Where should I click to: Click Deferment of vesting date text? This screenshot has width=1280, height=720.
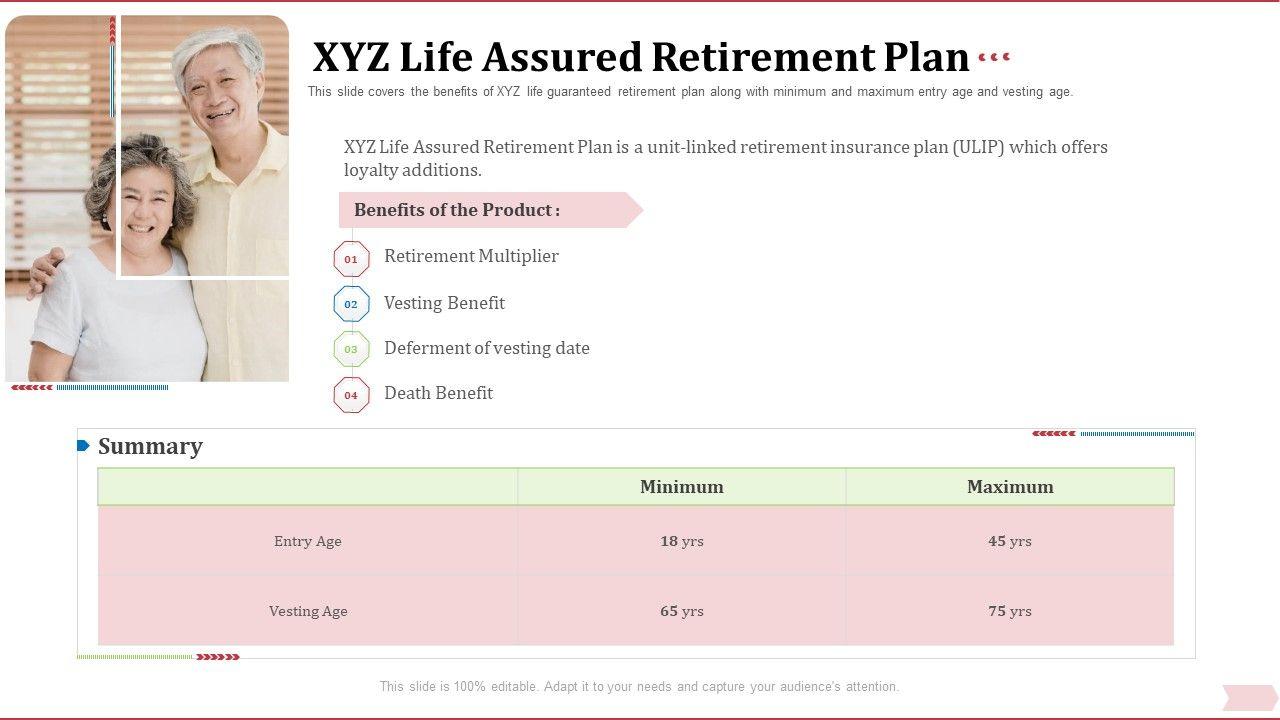(487, 348)
